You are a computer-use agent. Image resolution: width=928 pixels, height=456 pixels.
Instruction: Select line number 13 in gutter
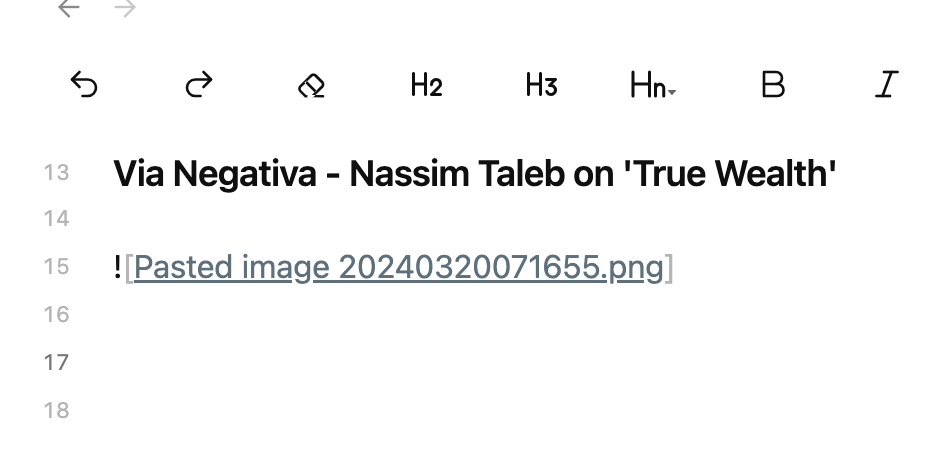[x=56, y=173]
